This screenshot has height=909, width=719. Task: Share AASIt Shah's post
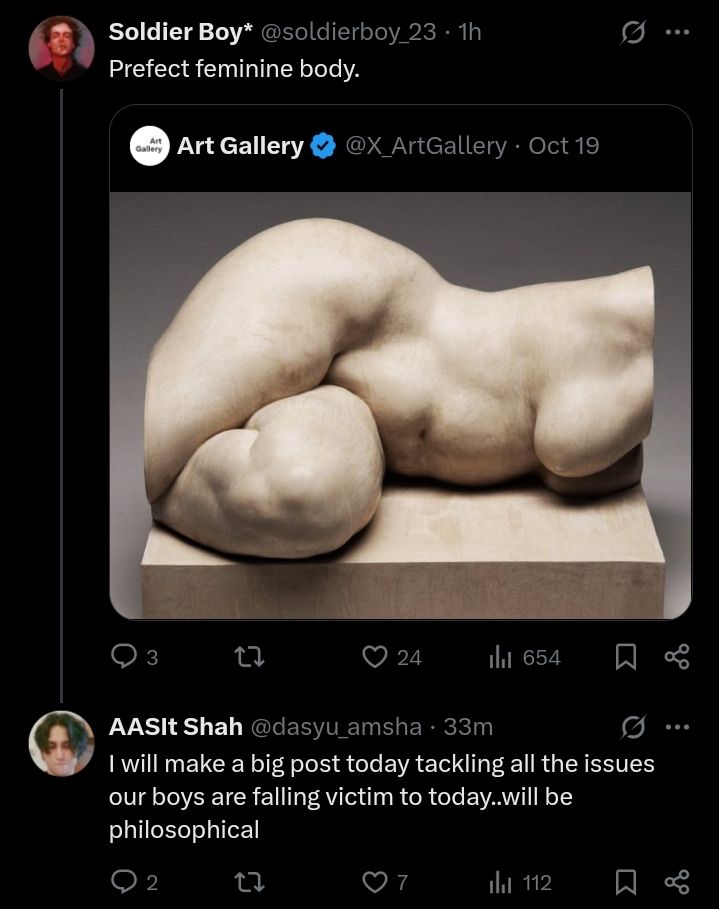(677, 882)
